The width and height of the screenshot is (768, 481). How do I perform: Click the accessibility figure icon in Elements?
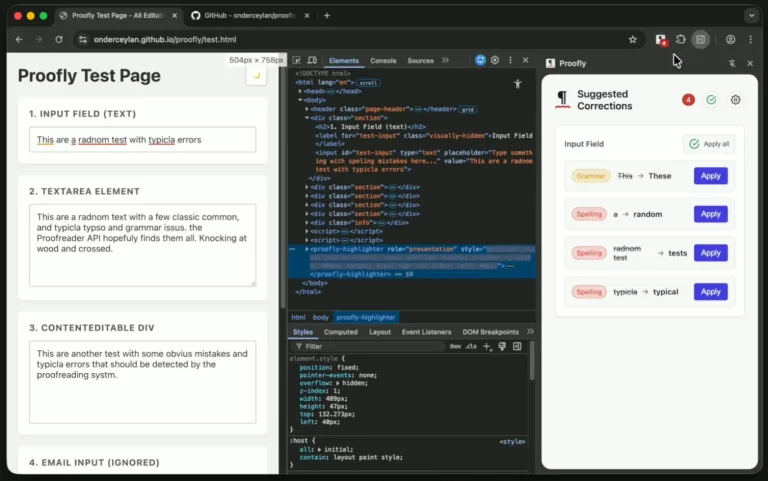pyautogui.click(x=518, y=84)
